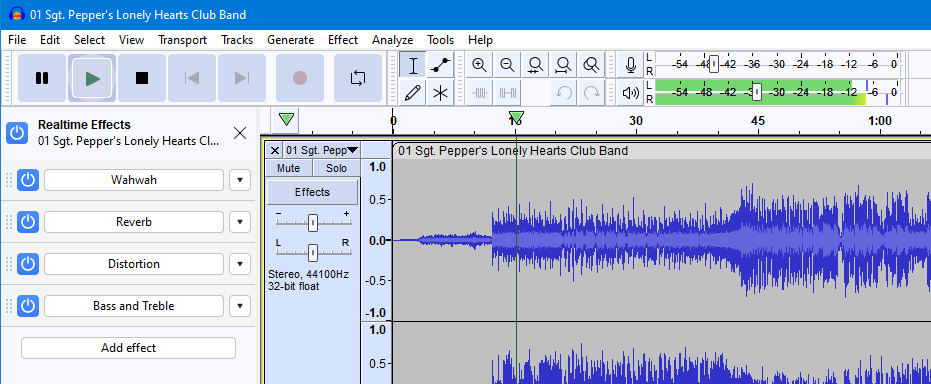
Task: Open the Edit menu
Action: click(x=50, y=40)
